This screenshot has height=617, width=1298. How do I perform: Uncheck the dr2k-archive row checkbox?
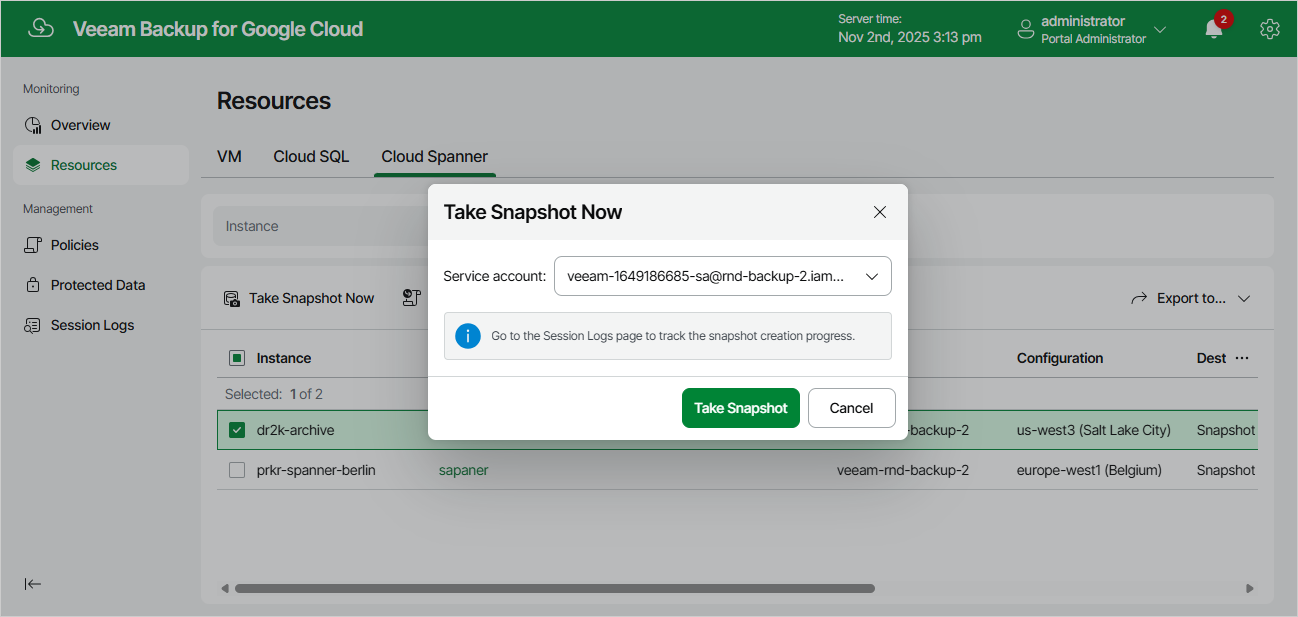point(237,430)
